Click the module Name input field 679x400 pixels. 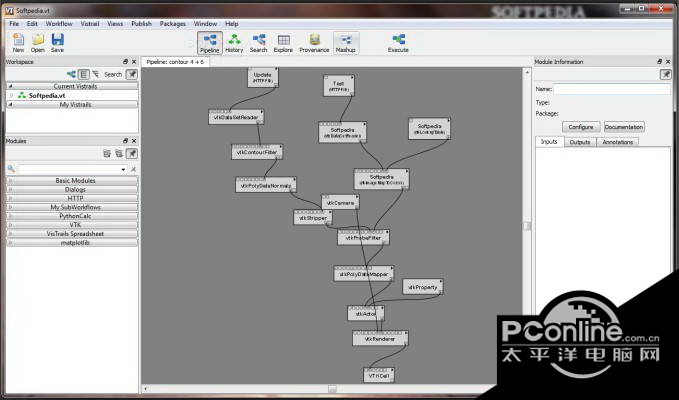[612, 89]
